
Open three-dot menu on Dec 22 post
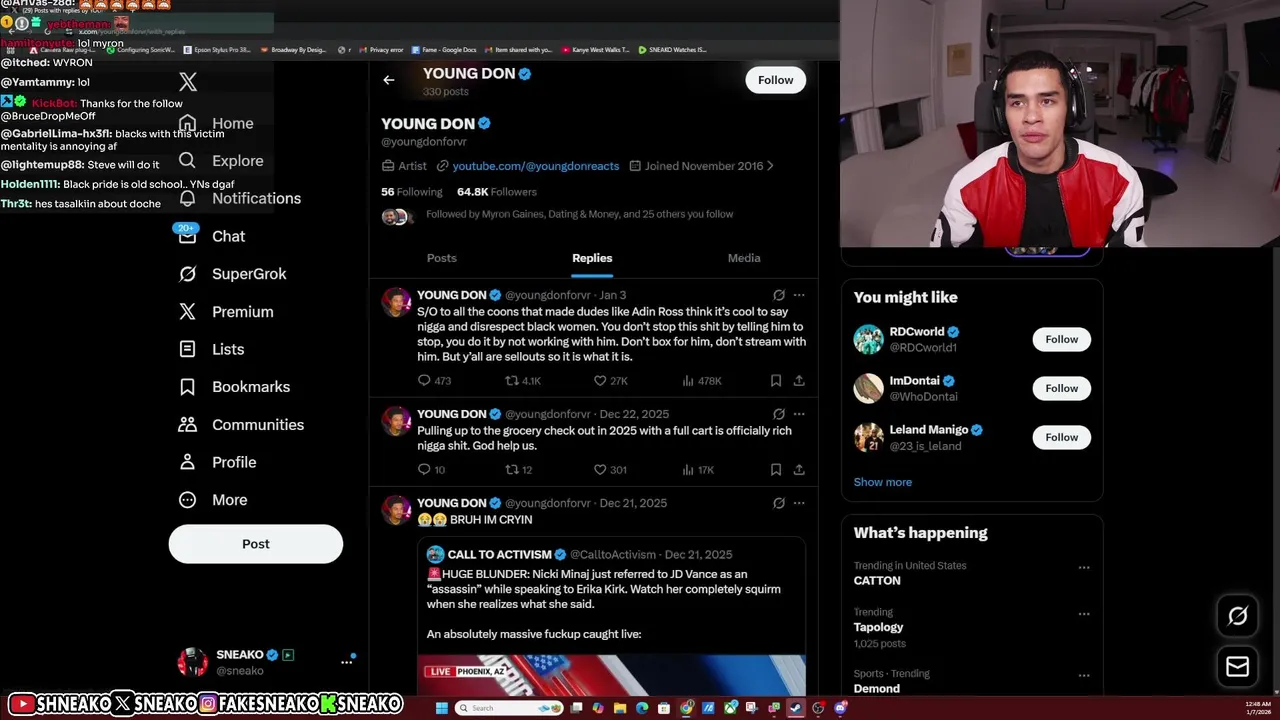pos(799,414)
